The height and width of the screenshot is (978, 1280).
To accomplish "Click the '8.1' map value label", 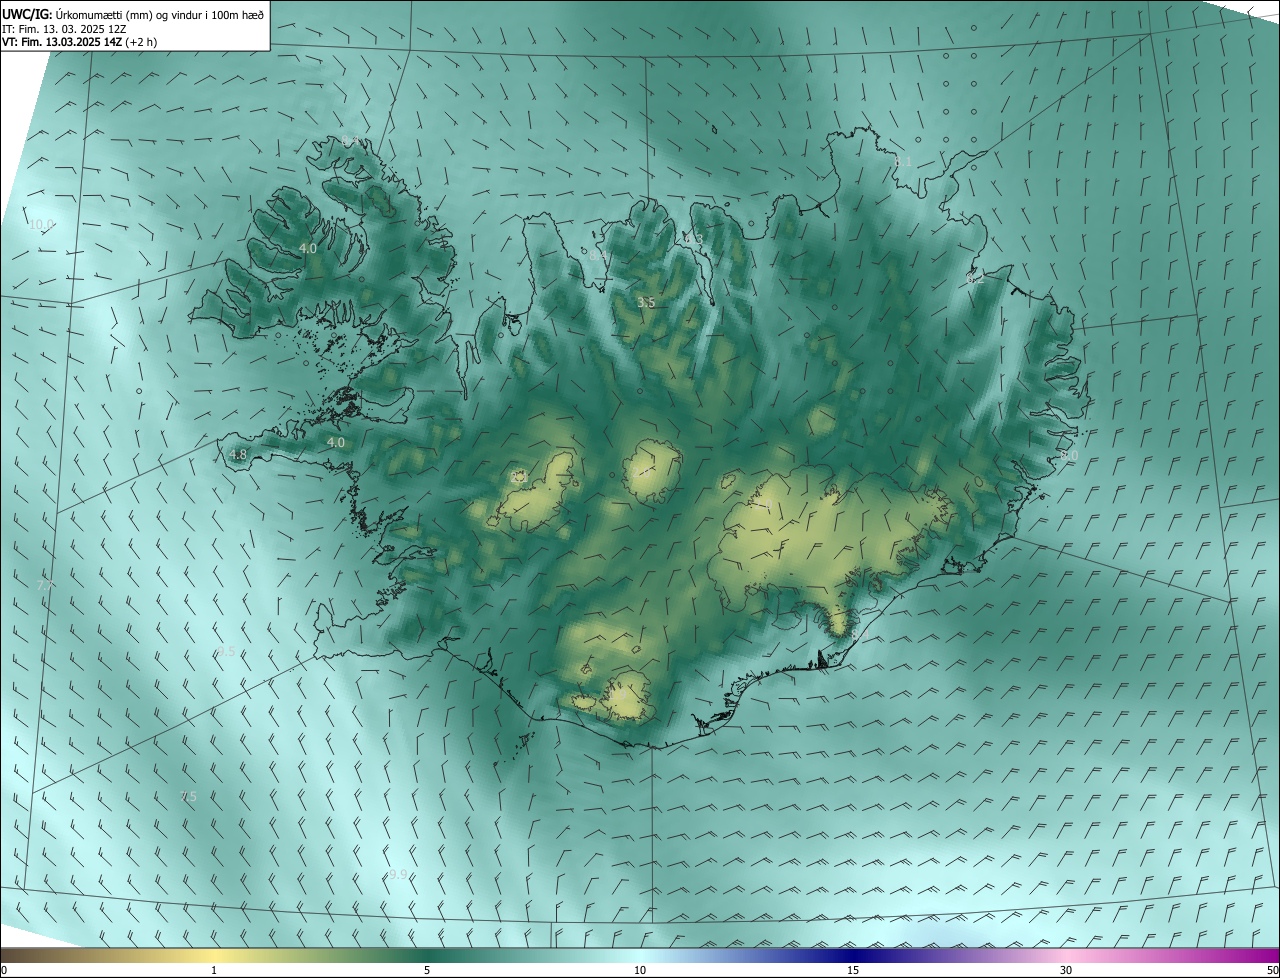I will coord(903,162).
